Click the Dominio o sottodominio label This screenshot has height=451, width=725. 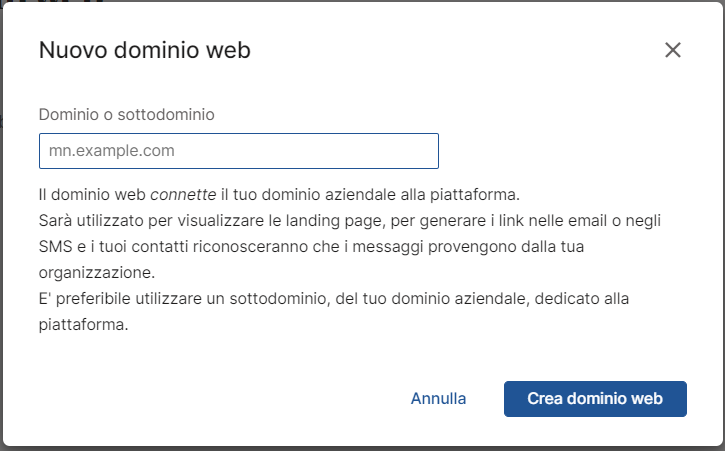[127, 114]
